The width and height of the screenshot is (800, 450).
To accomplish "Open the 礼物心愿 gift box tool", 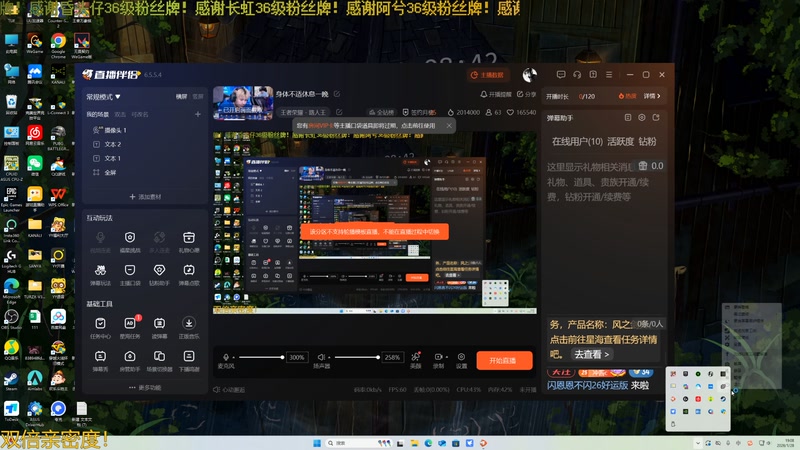I will click(189, 241).
